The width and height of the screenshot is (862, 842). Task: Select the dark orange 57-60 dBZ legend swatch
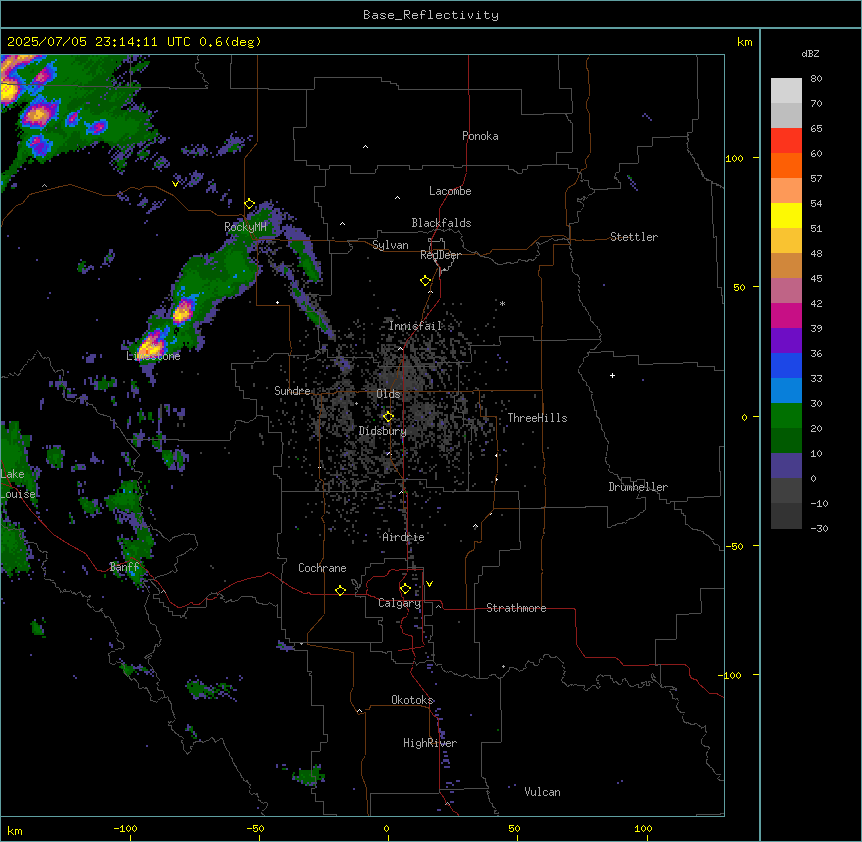[x=786, y=165]
